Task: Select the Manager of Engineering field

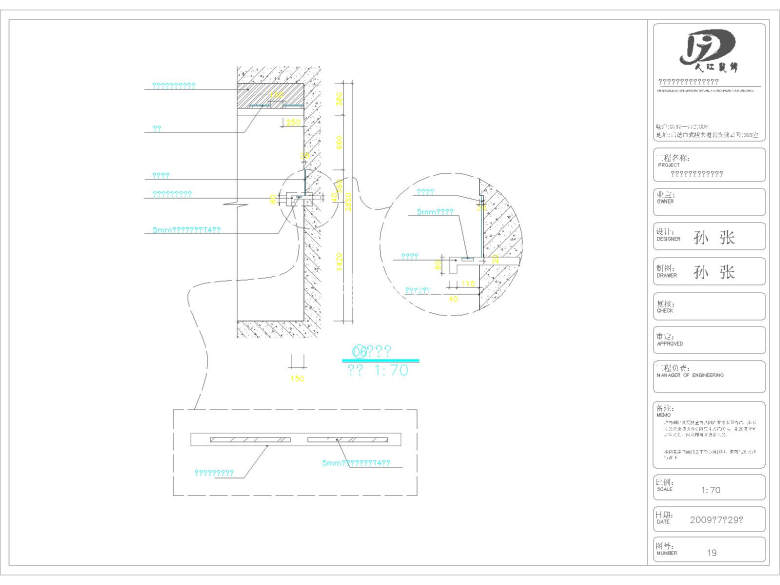Action: pyautogui.click(x=710, y=377)
